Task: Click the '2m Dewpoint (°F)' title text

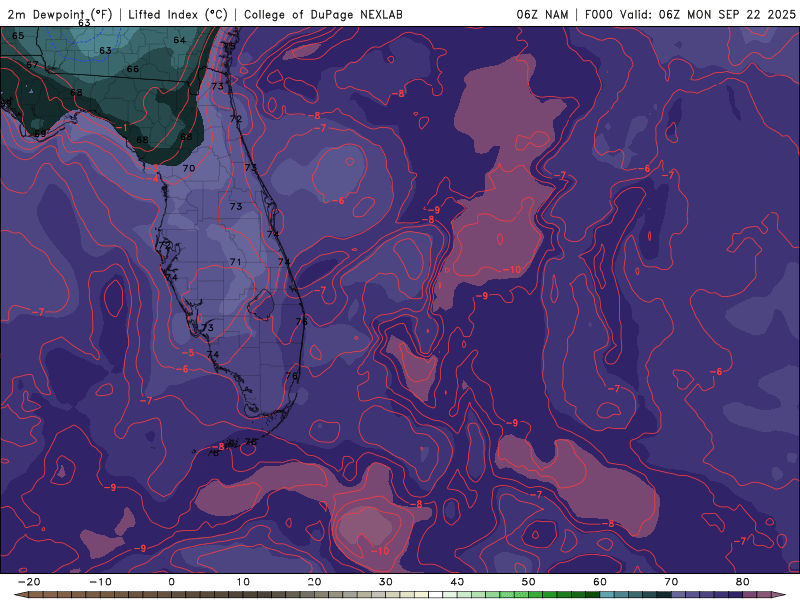Action: [x=60, y=14]
